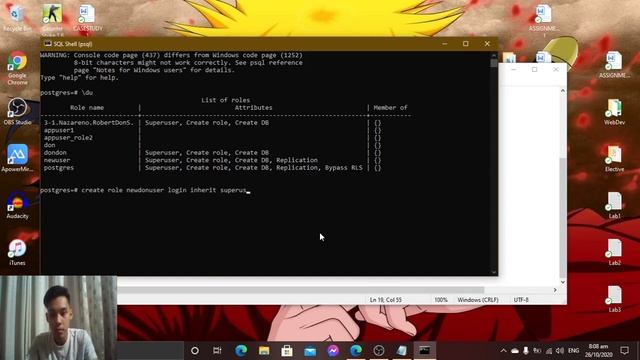Open Task View on the taskbar
The image size is (640, 360).
tap(217, 351)
